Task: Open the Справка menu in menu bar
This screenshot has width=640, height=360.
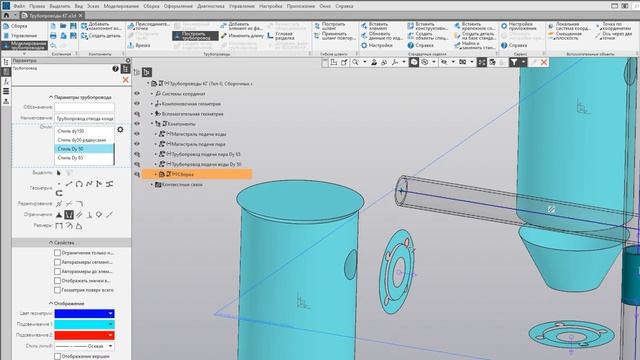Action: click(x=344, y=6)
